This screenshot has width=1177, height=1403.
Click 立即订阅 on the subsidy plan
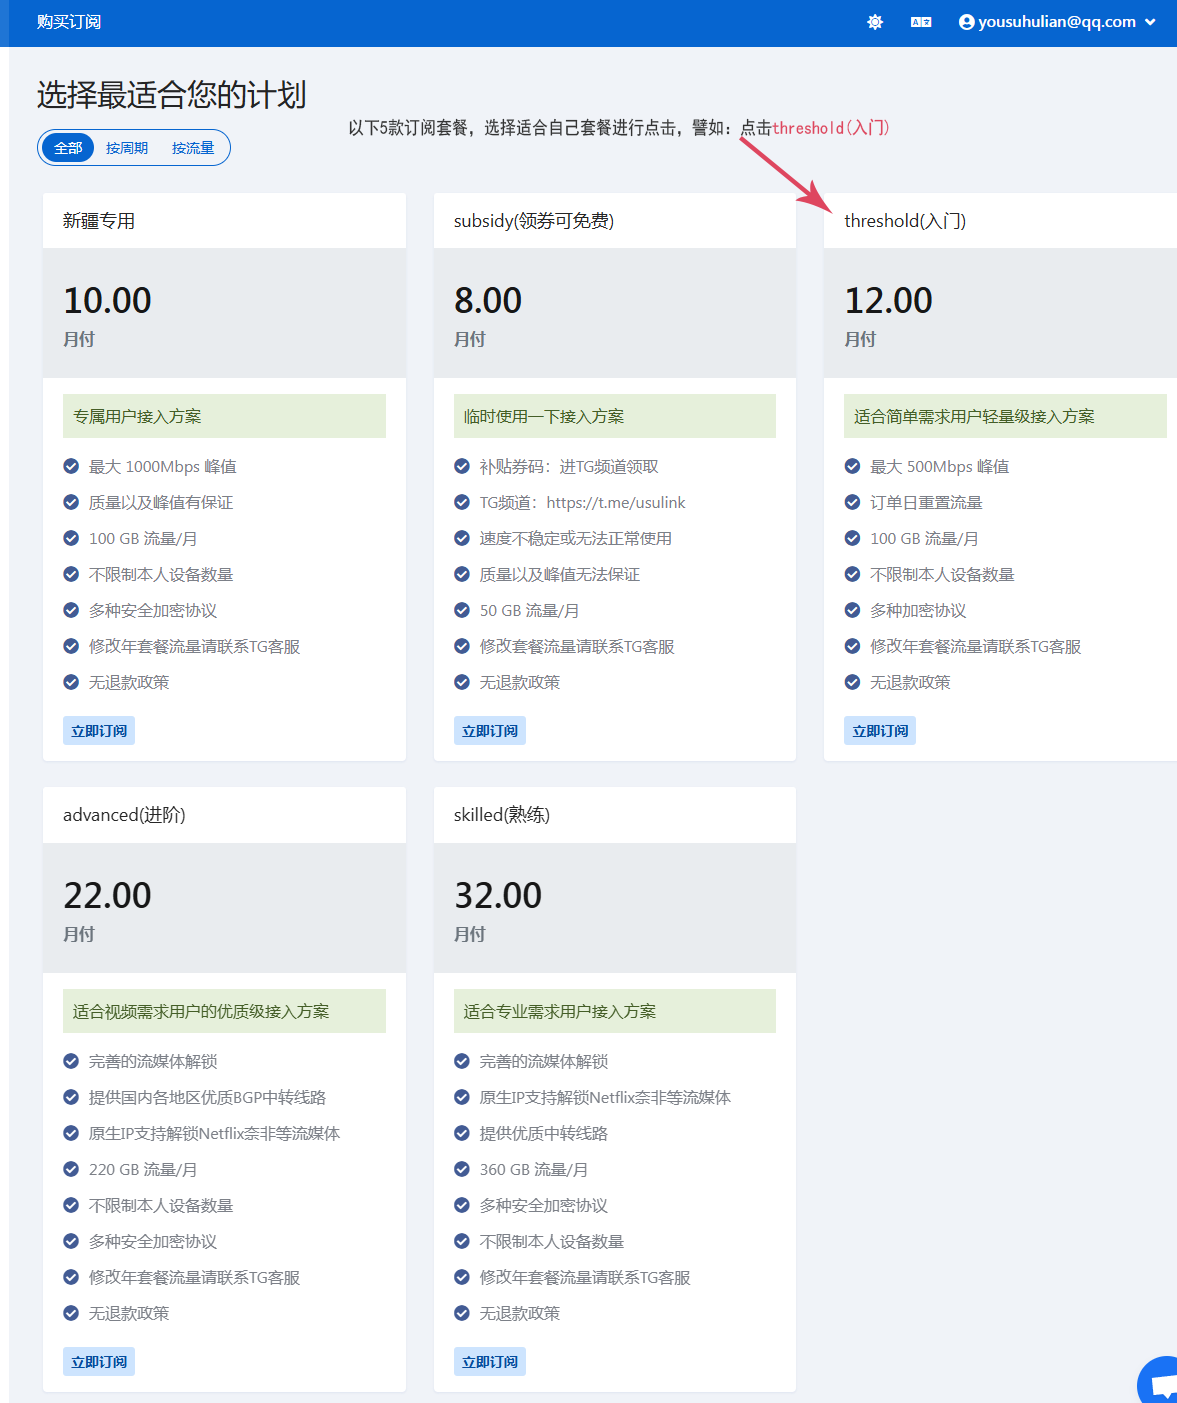point(489,730)
